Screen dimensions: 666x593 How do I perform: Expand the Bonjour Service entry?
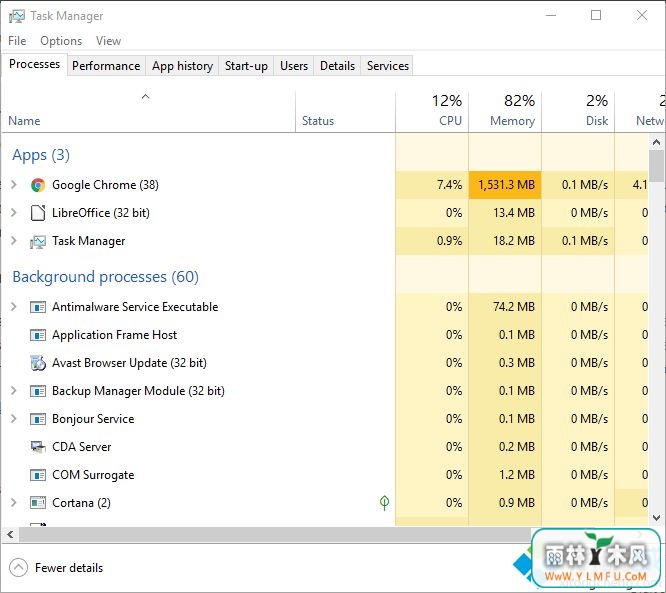pos(14,419)
